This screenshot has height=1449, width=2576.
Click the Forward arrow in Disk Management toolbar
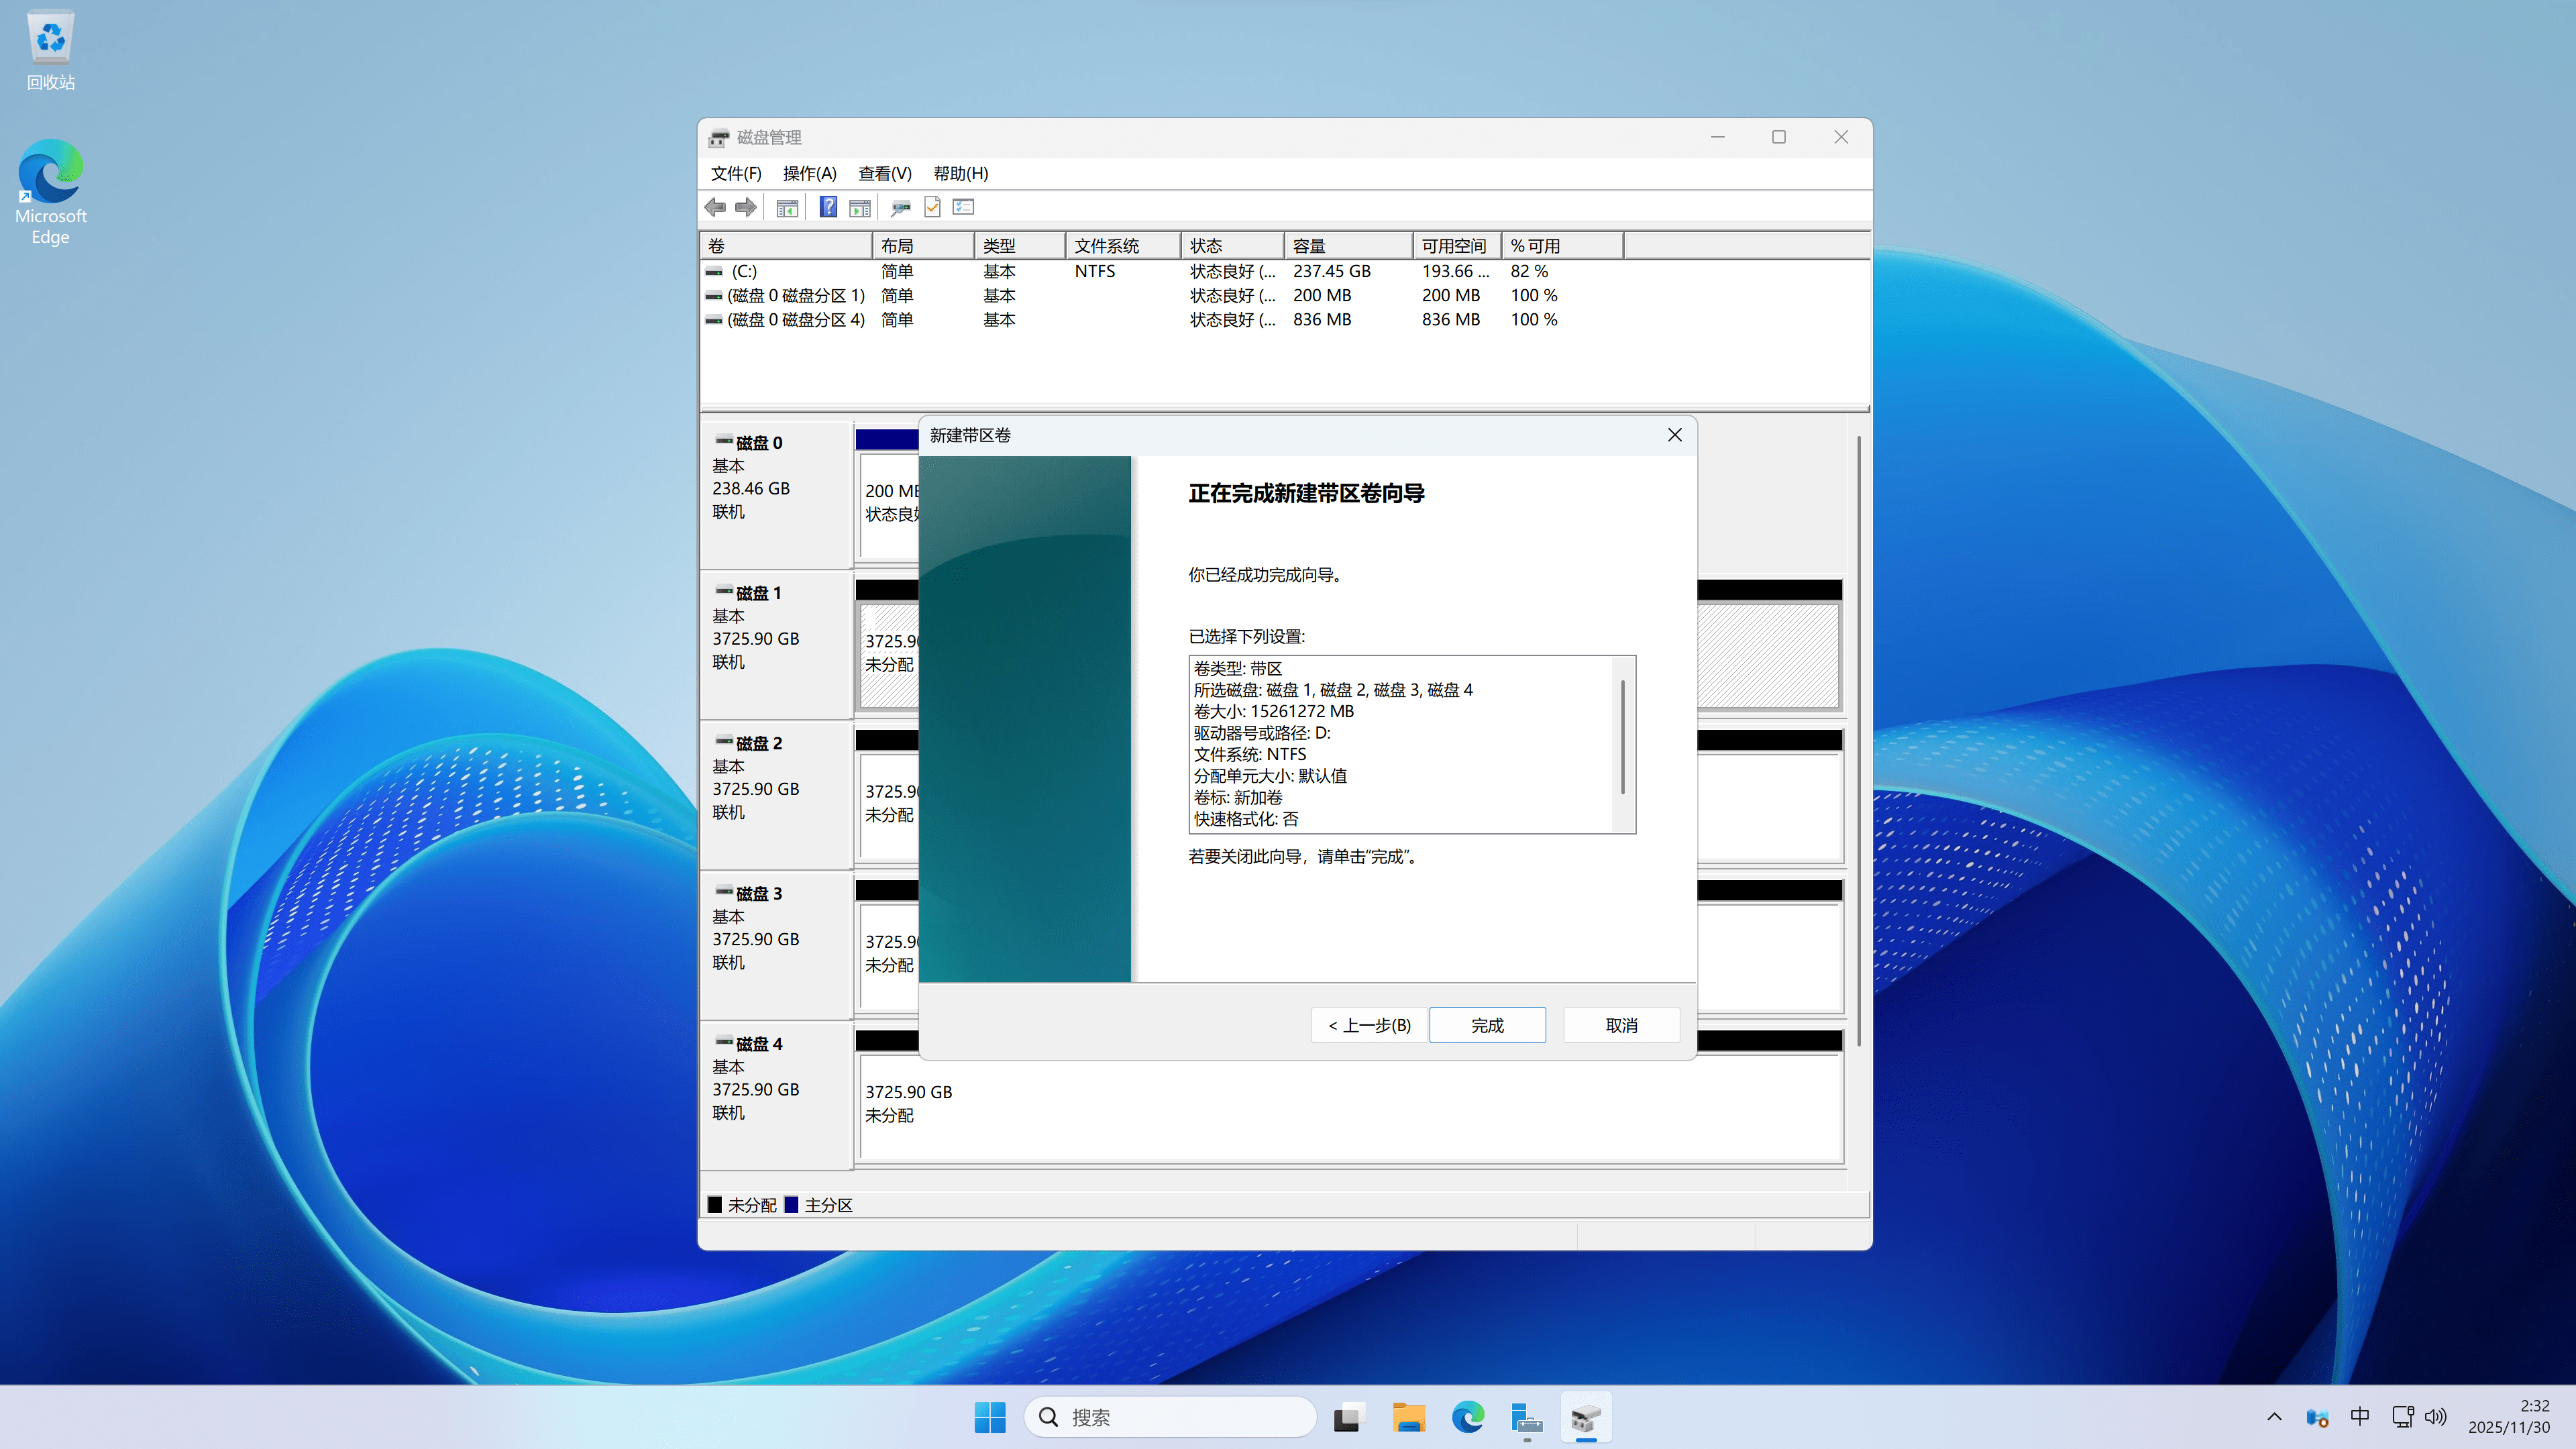(745, 206)
